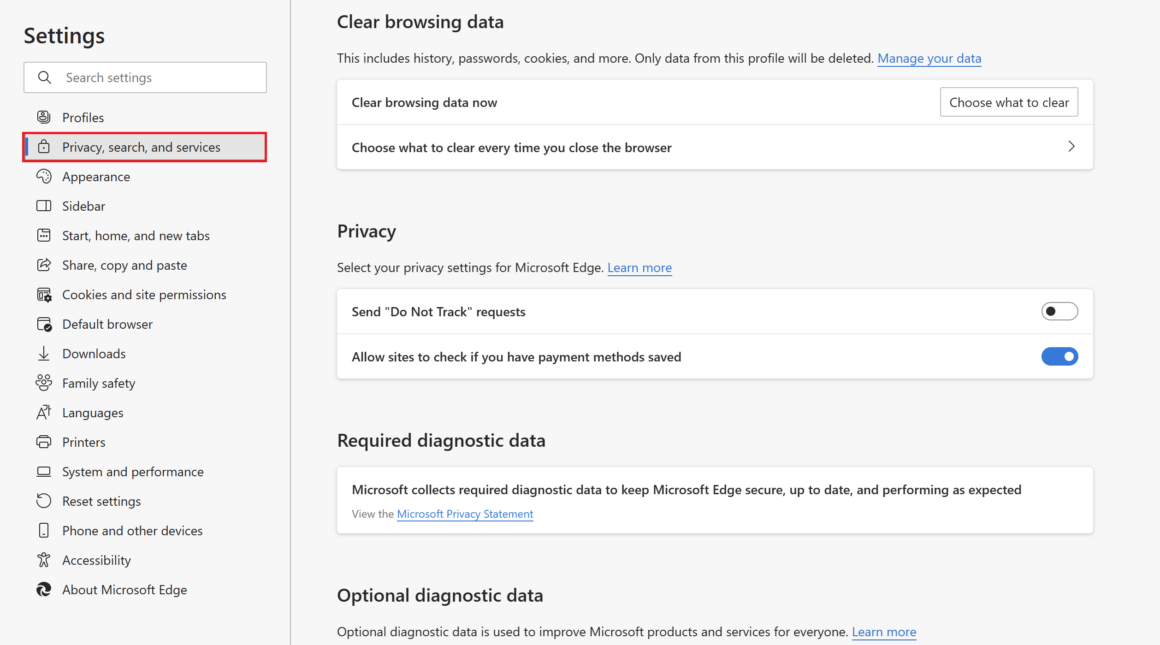The height and width of the screenshot is (645, 1160).
Task: Open the Manage your data link
Action: (x=929, y=59)
